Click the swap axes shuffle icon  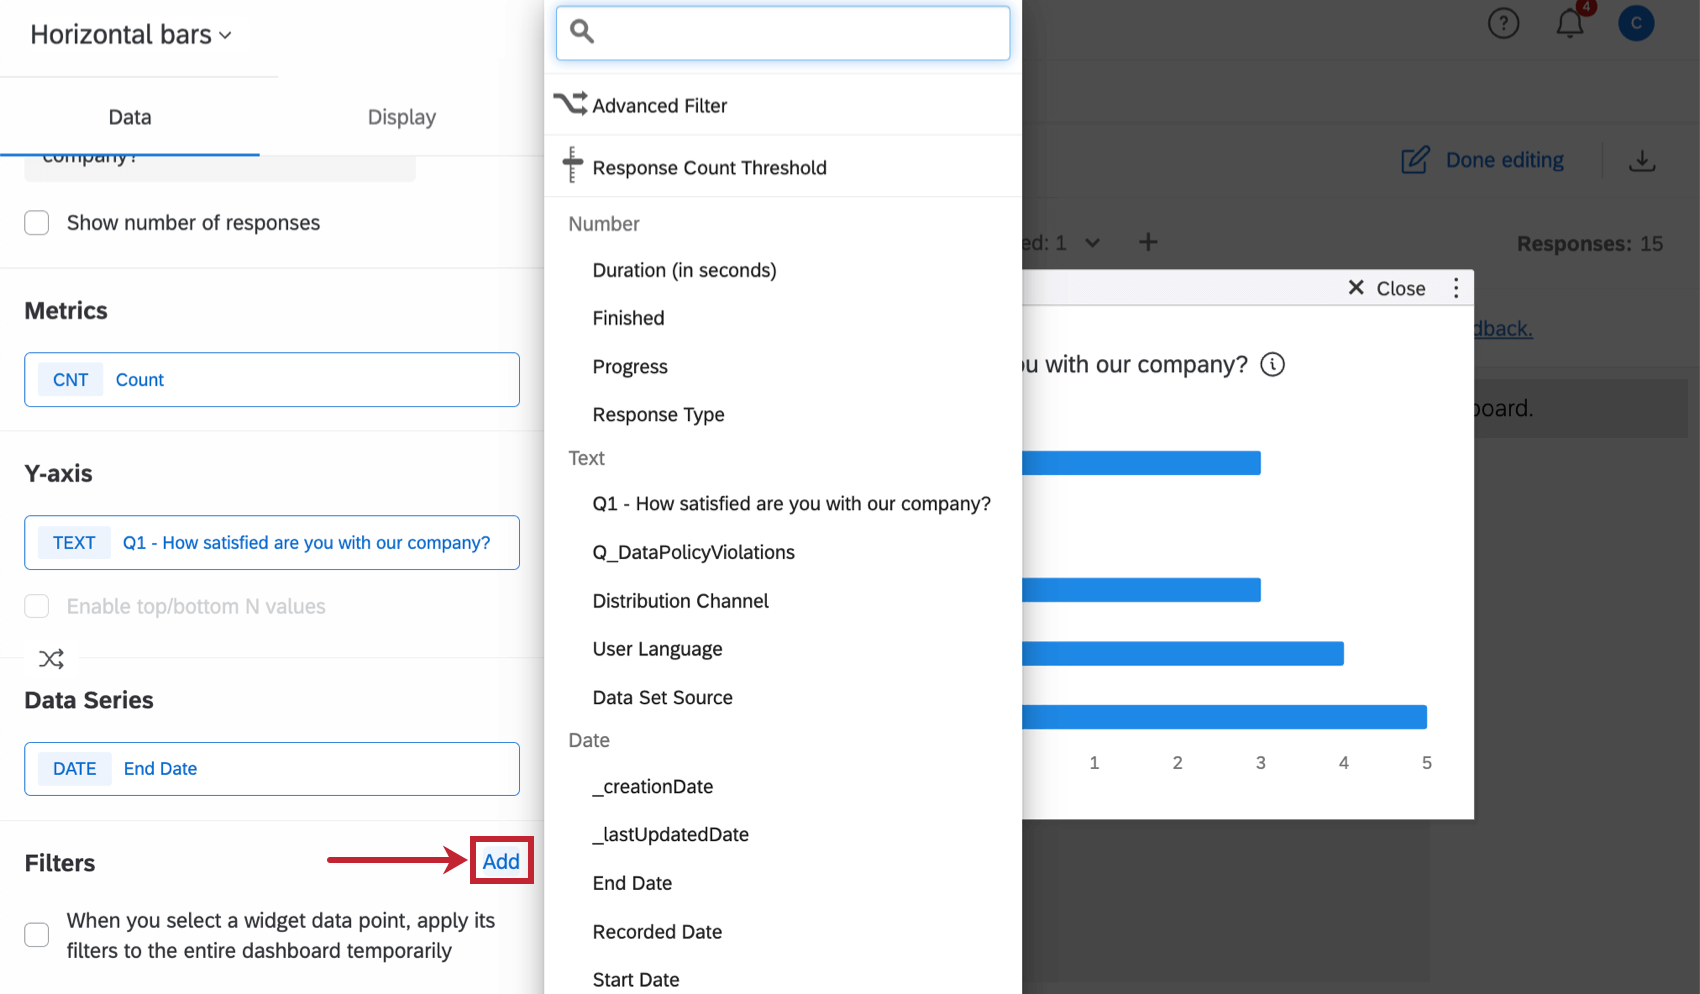pyautogui.click(x=50, y=658)
